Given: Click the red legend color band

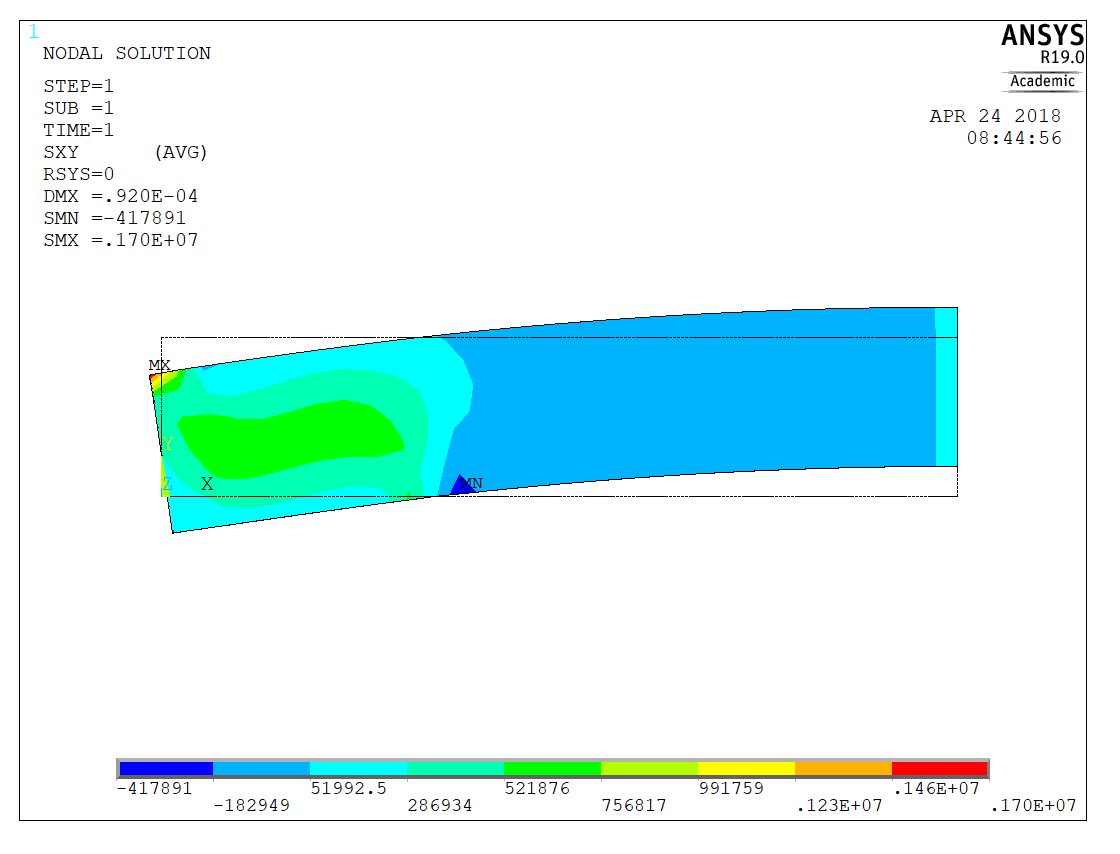Looking at the screenshot, I should click(940, 768).
